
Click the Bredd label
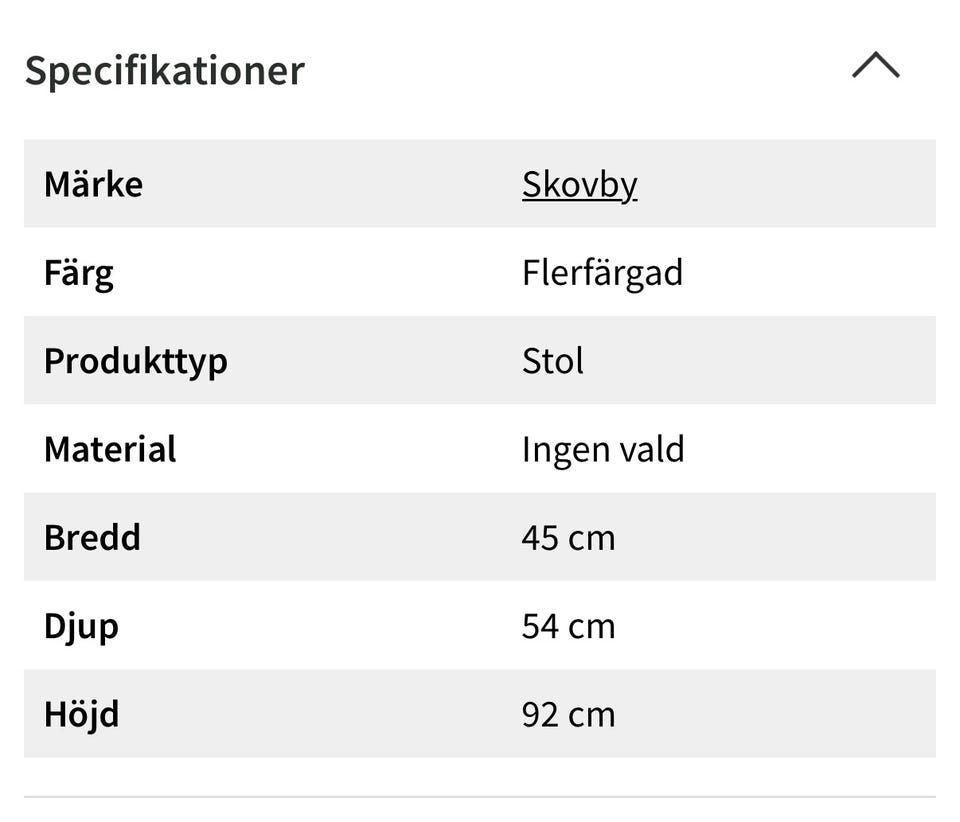tap(92, 537)
